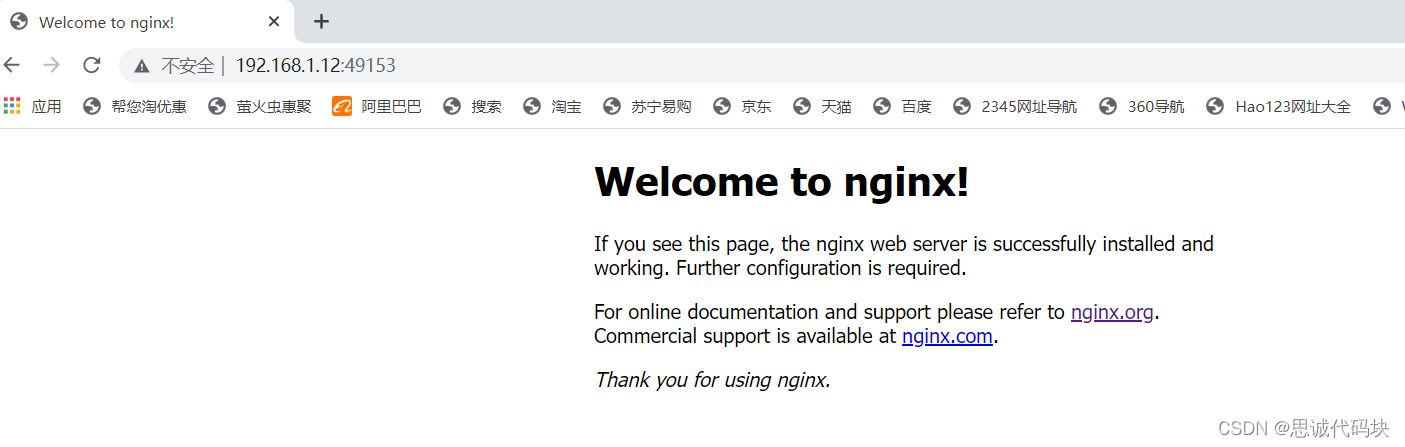
Task: Open the 萤火虫惠聚 bookmark
Action: click(260, 106)
